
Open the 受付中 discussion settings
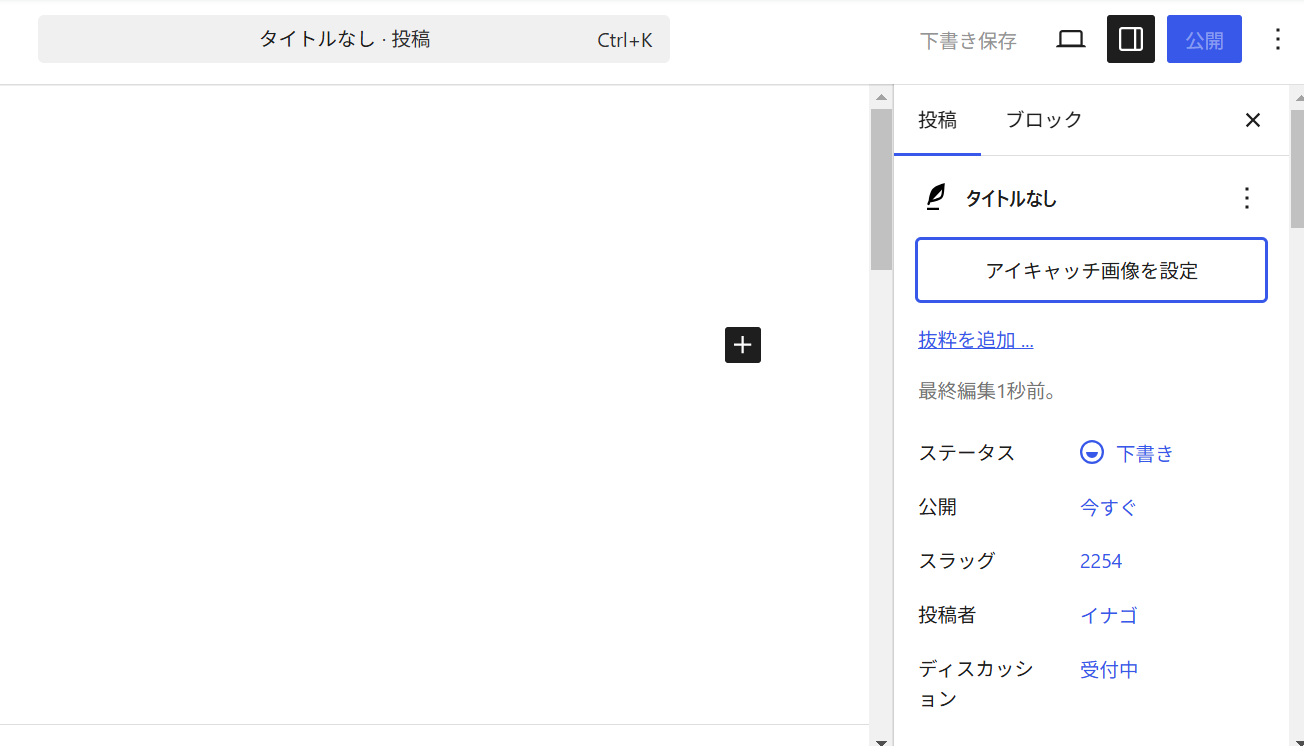[1109, 669]
